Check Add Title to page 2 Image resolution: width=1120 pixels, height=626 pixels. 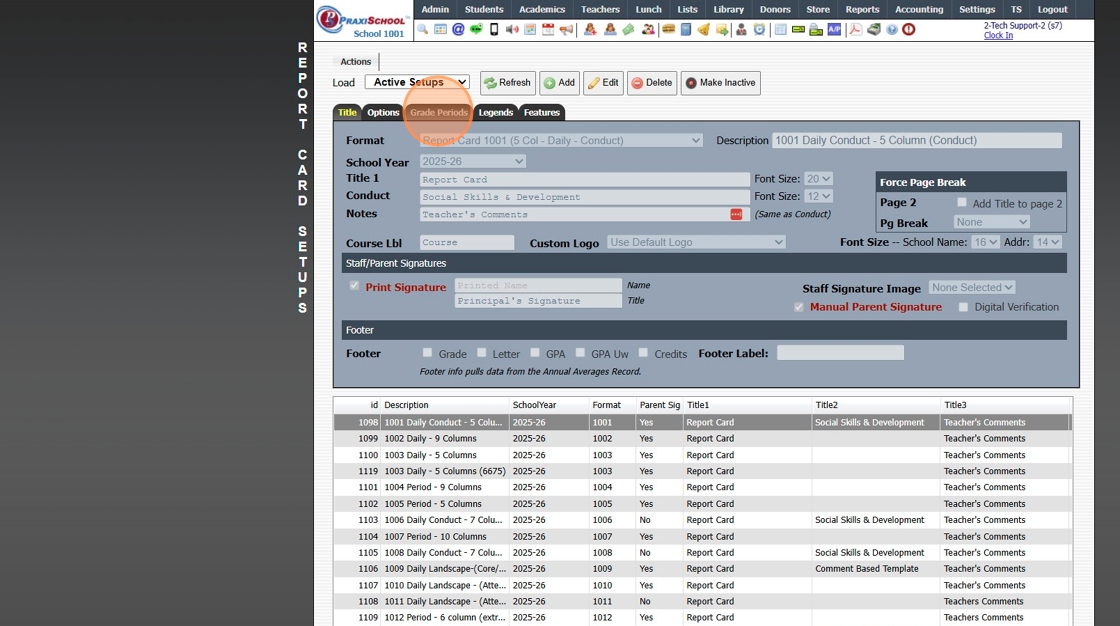pos(961,203)
